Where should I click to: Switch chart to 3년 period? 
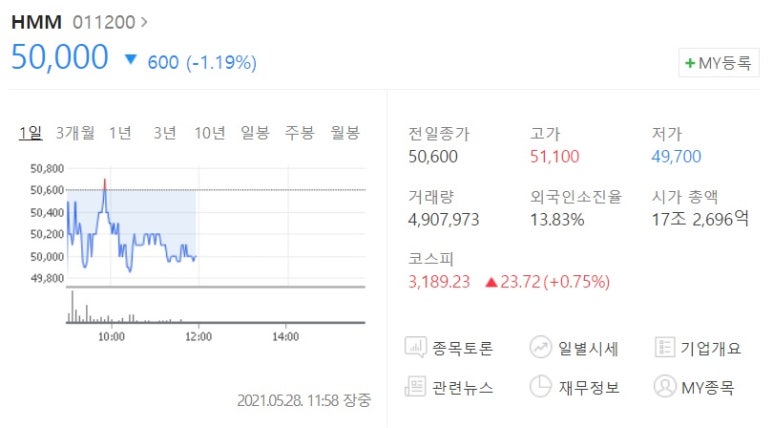pyautogui.click(x=165, y=133)
